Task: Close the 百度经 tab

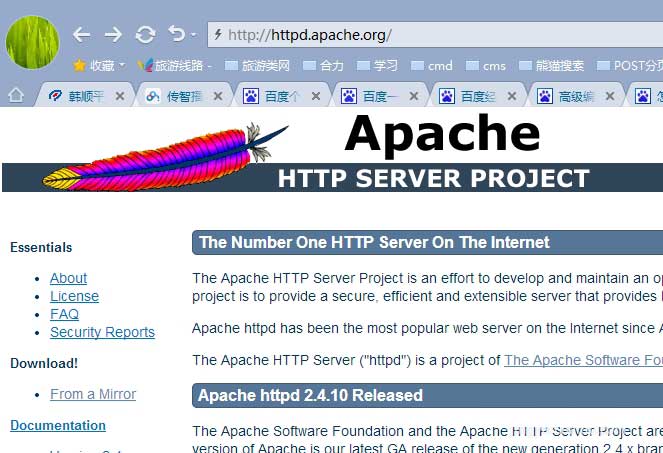Action: 512,96
